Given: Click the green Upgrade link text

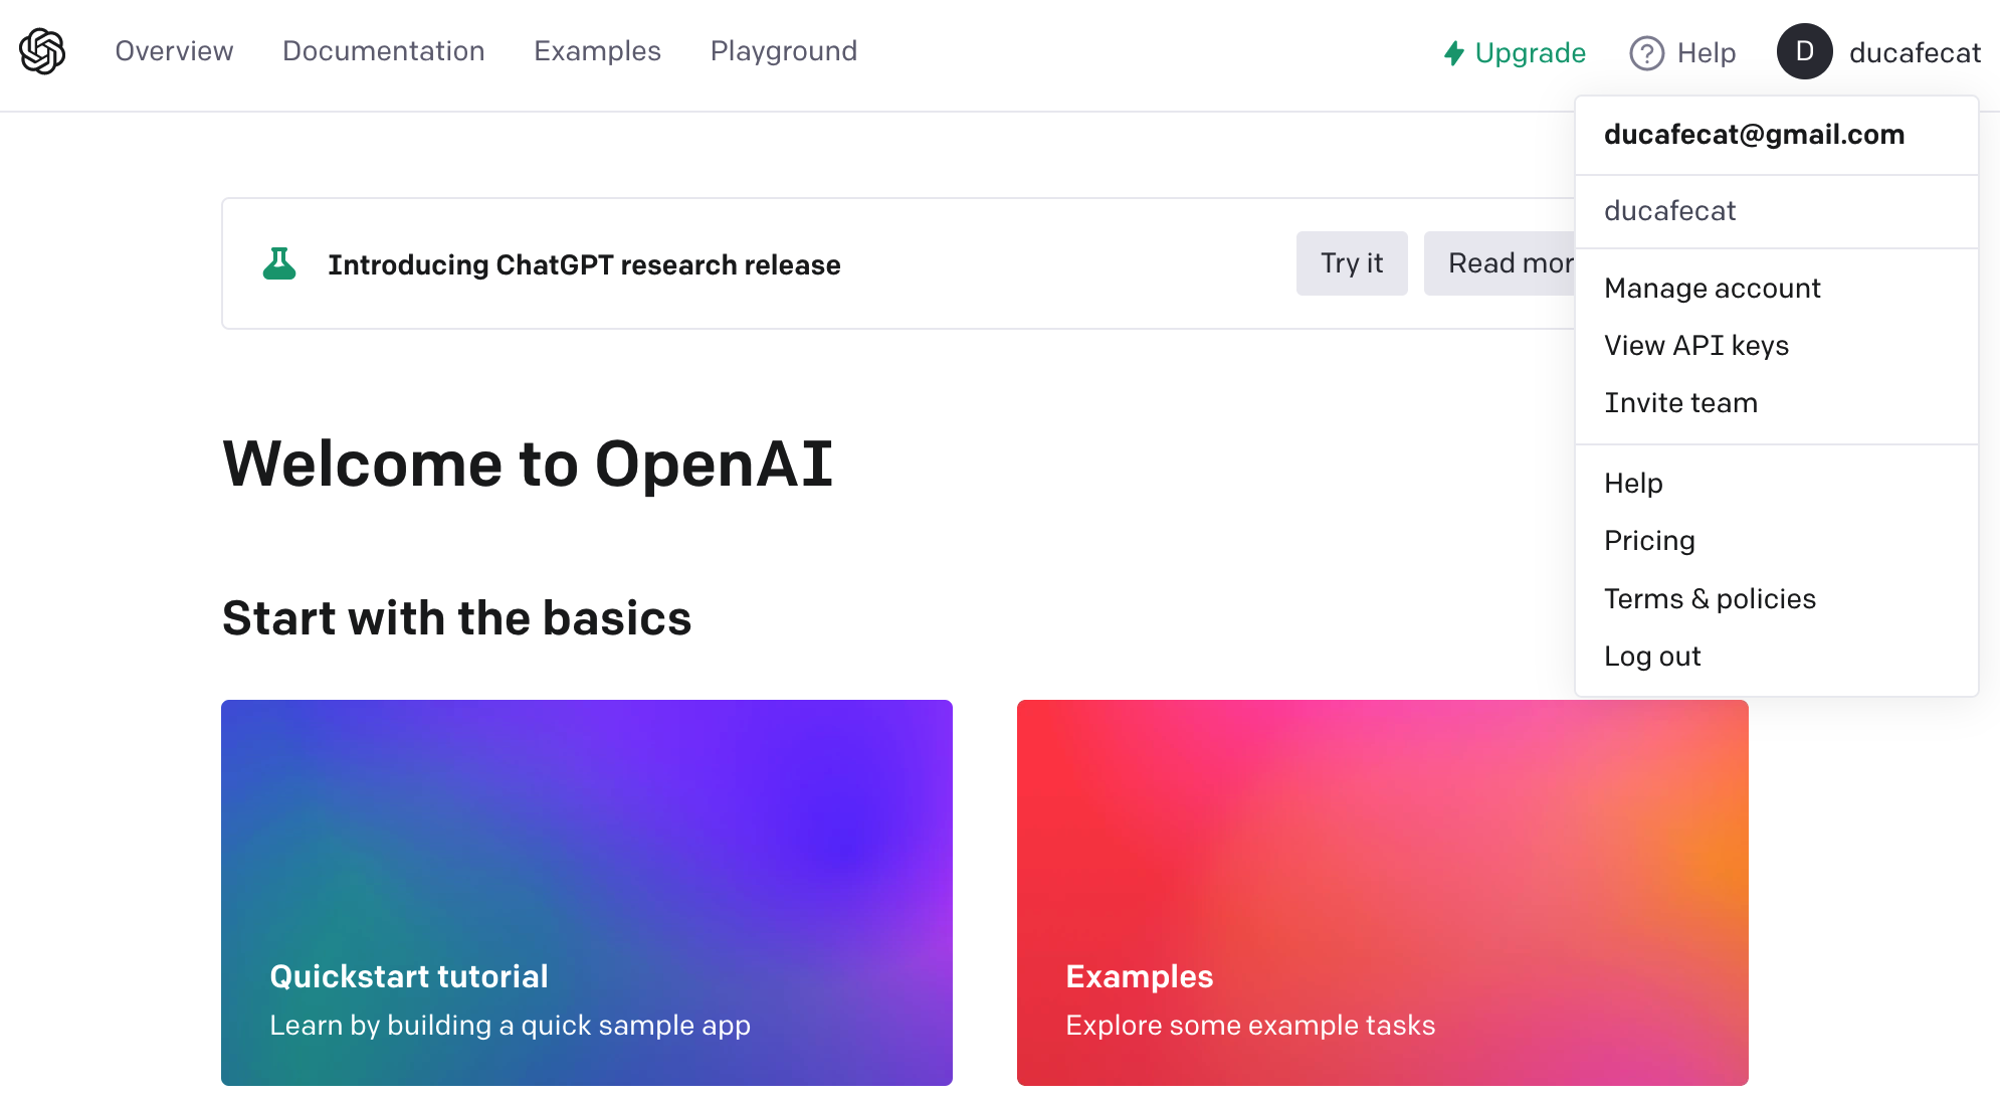Looking at the screenshot, I should coord(1530,53).
